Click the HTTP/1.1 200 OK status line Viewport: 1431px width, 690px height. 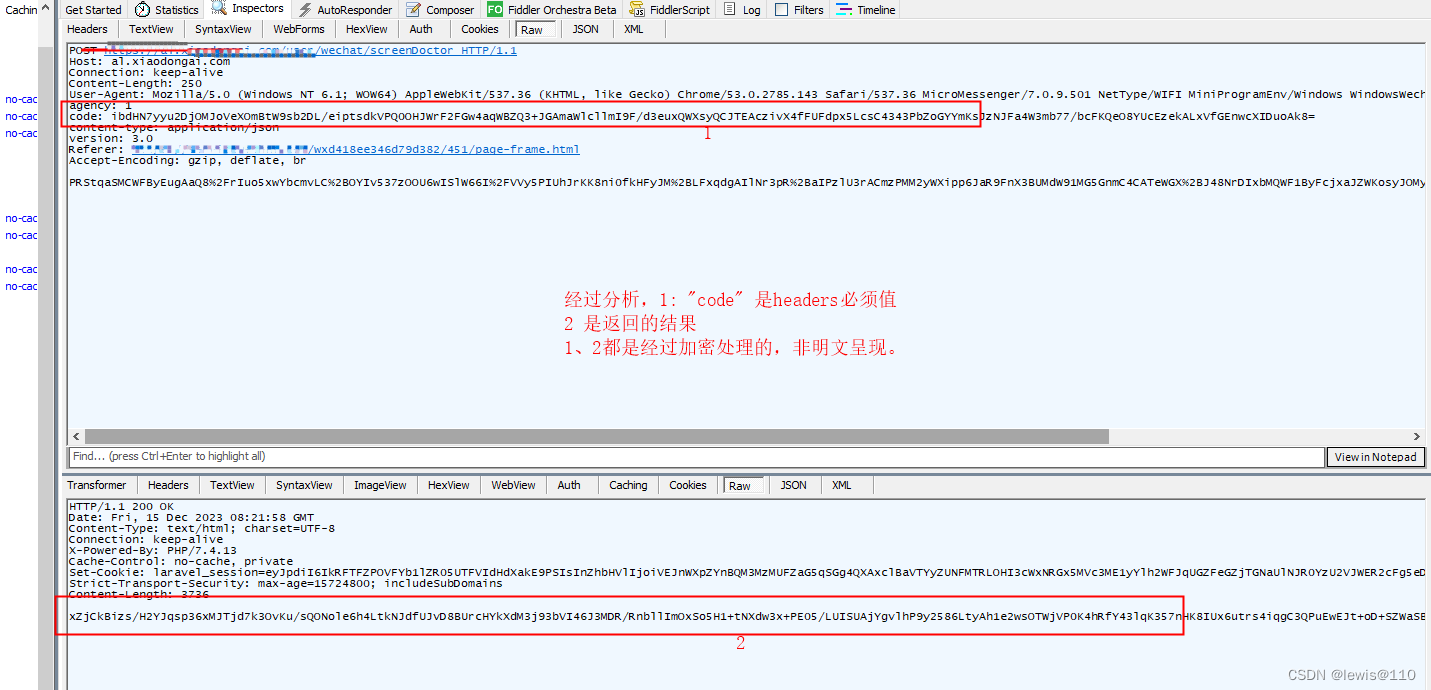coord(121,506)
